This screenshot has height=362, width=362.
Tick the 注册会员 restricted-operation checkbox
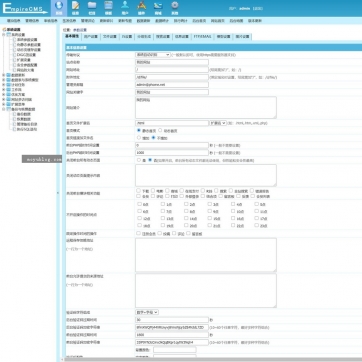(x=138, y=233)
